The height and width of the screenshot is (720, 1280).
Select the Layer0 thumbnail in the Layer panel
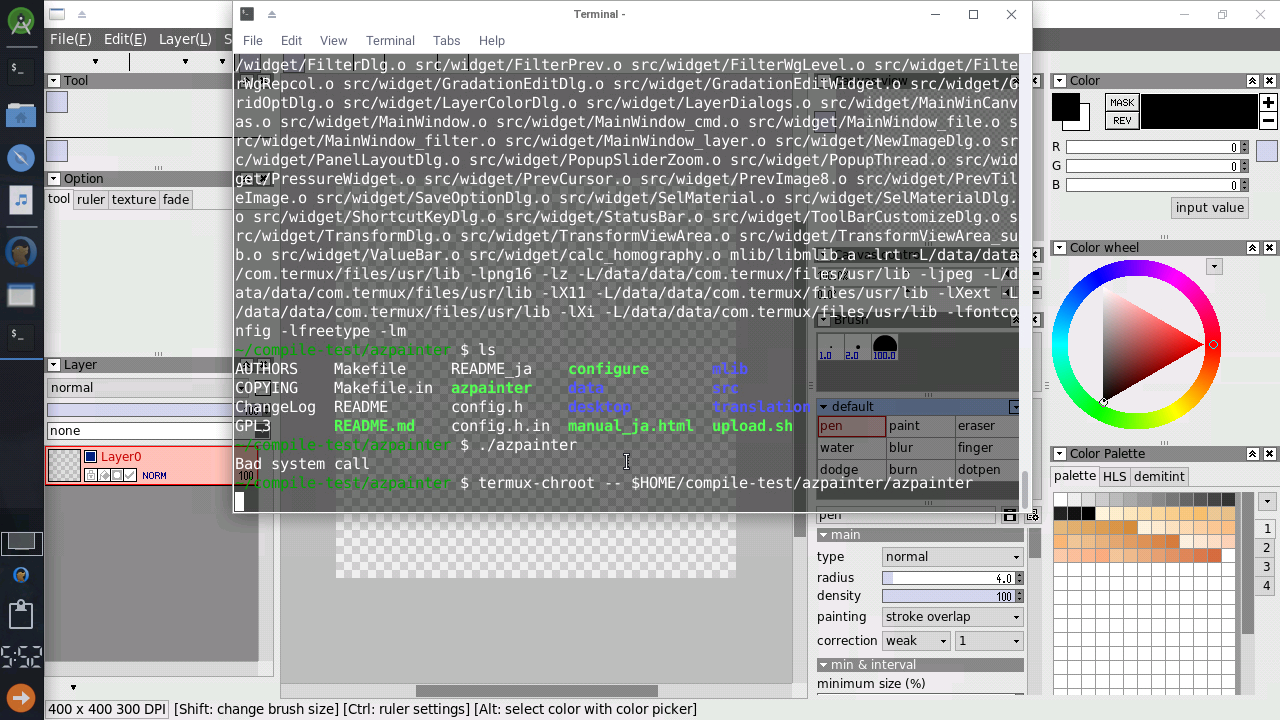pos(65,466)
